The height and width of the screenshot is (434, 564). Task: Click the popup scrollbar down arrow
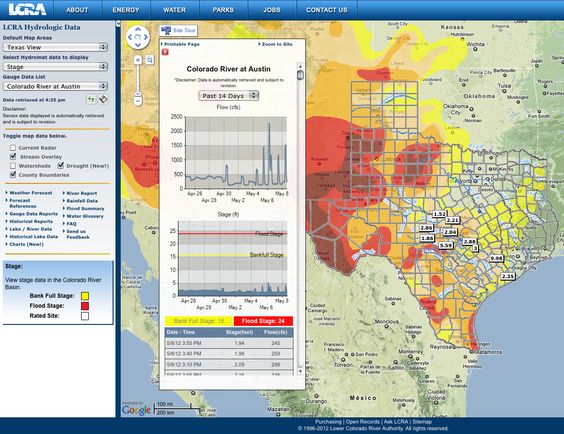(300, 371)
